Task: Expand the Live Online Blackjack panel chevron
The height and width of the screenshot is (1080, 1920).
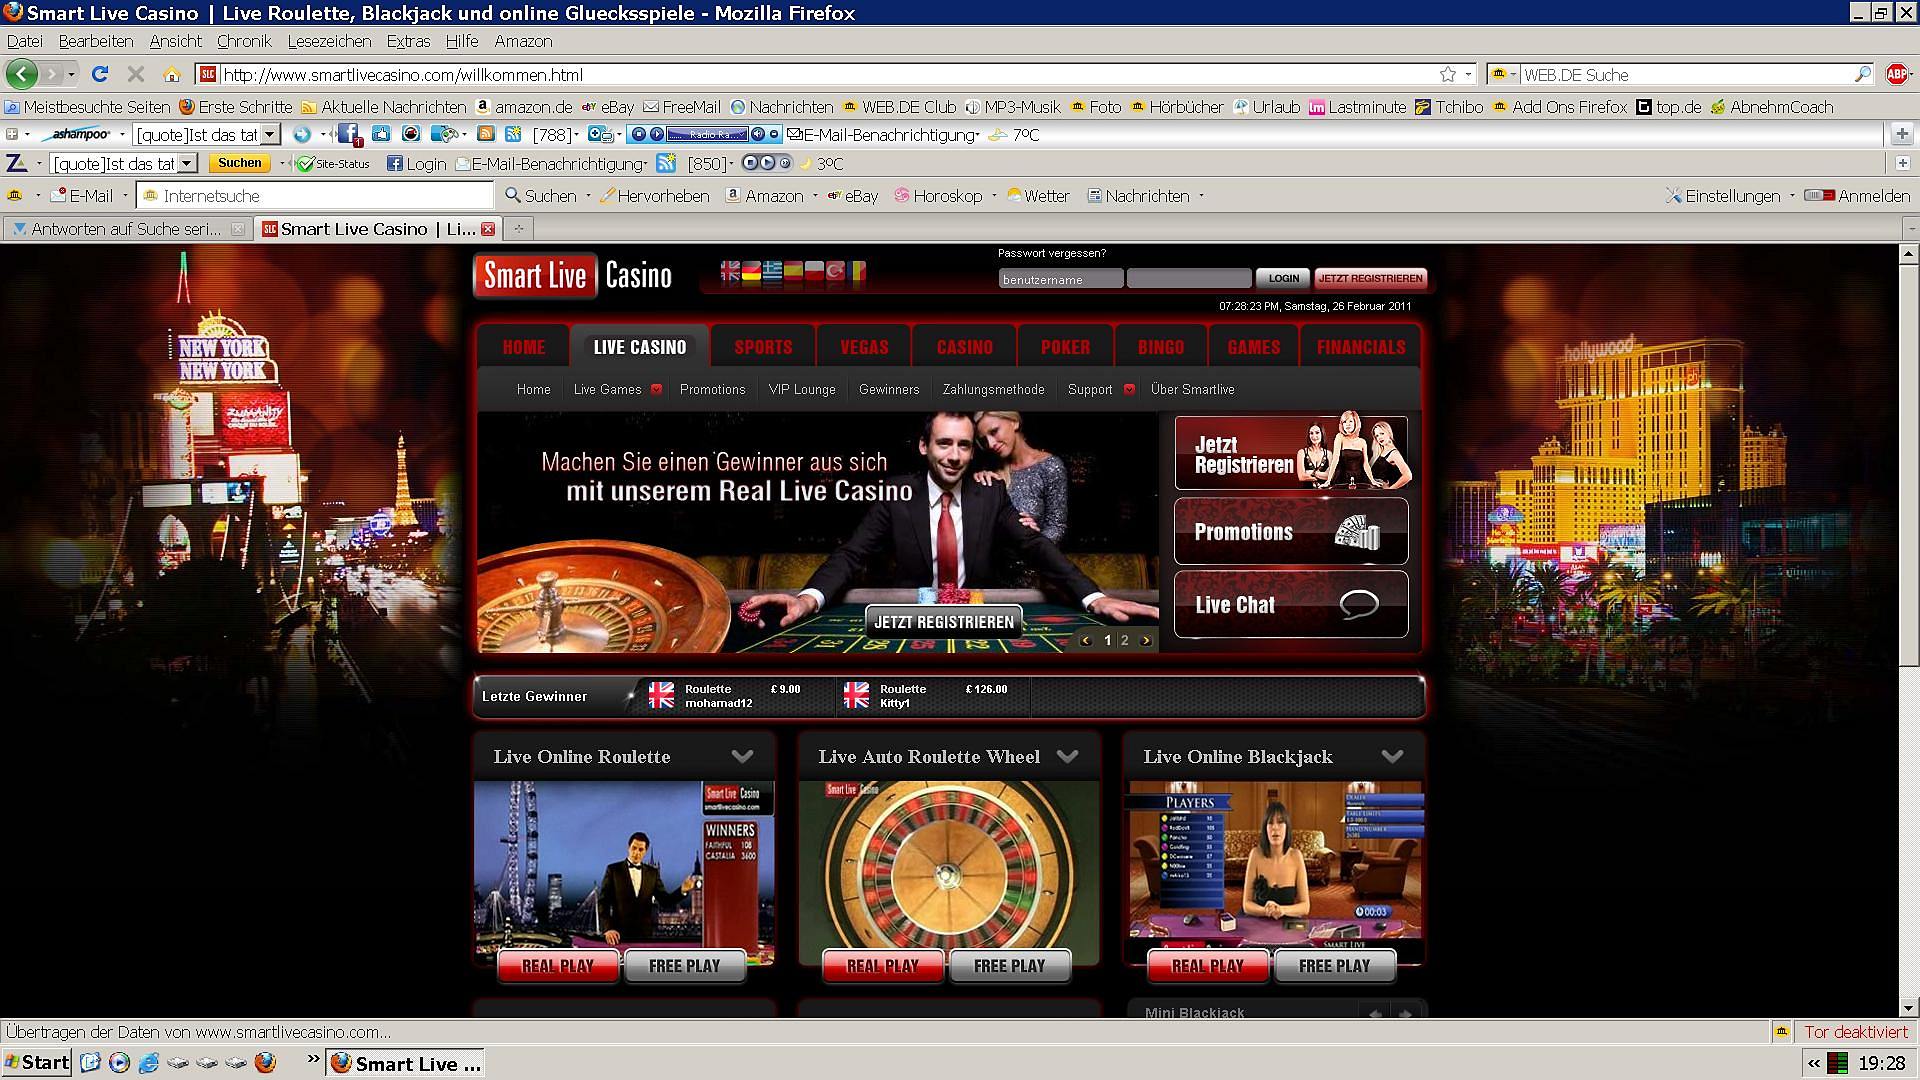Action: coord(1392,756)
